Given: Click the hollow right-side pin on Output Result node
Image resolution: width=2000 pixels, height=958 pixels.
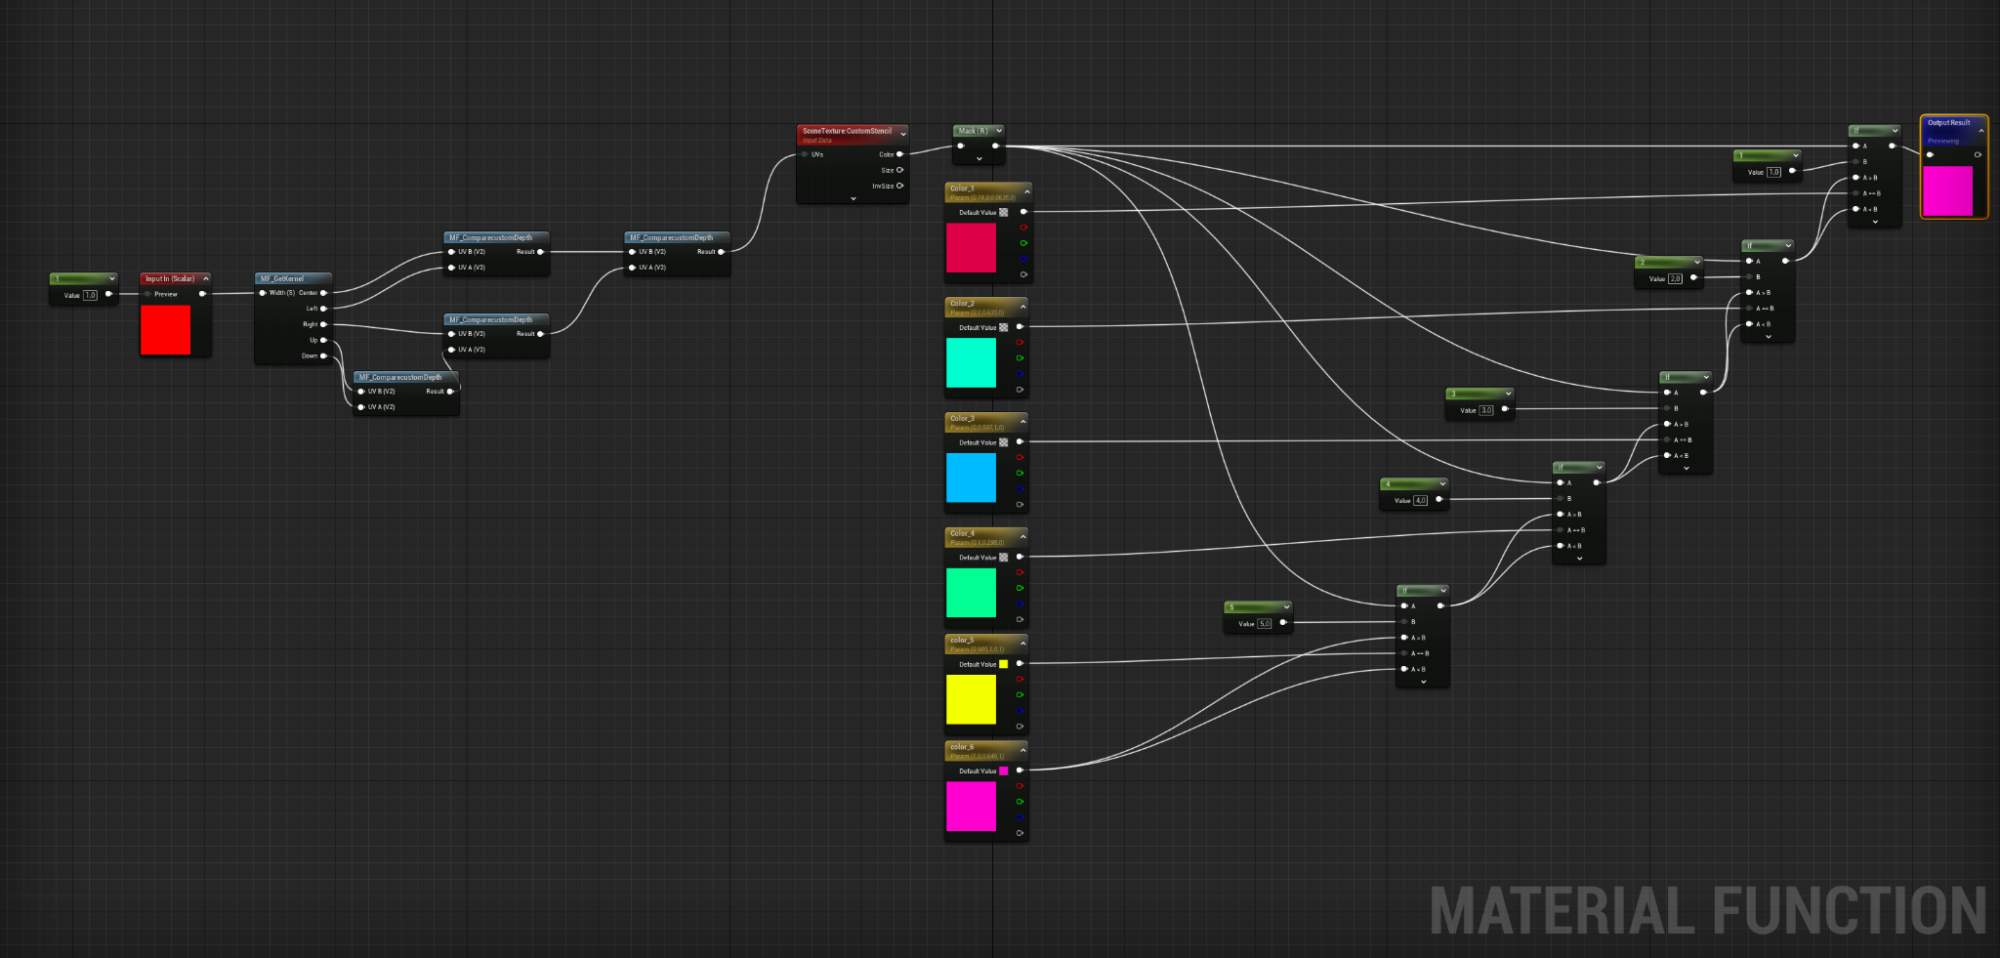Looking at the screenshot, I should 1978,155.
